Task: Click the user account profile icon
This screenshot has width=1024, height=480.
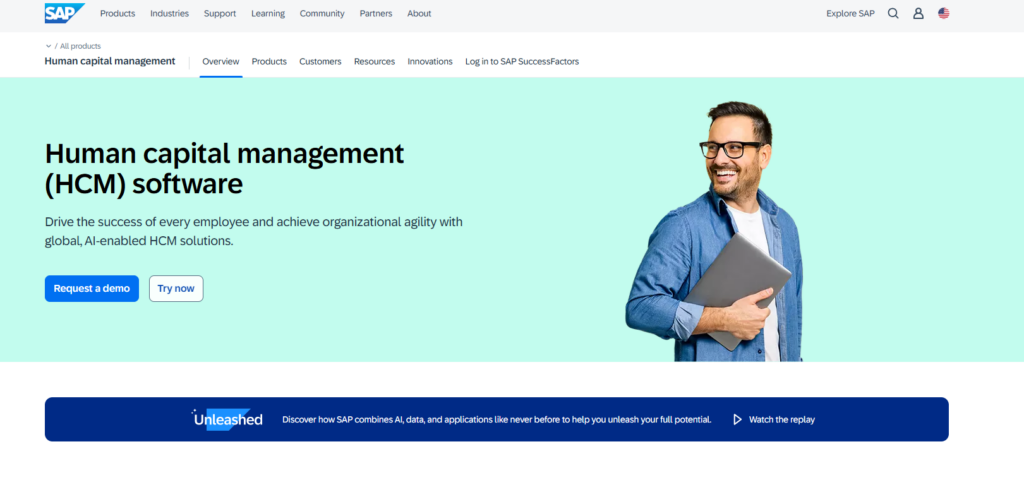Action: (x=918, y=14)
